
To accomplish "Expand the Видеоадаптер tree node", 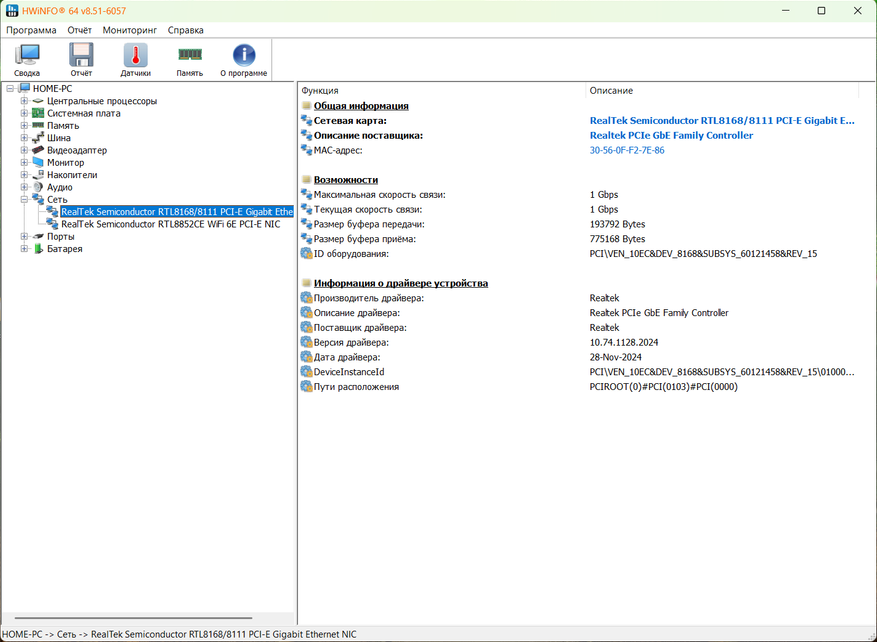I will pos(24,150).
